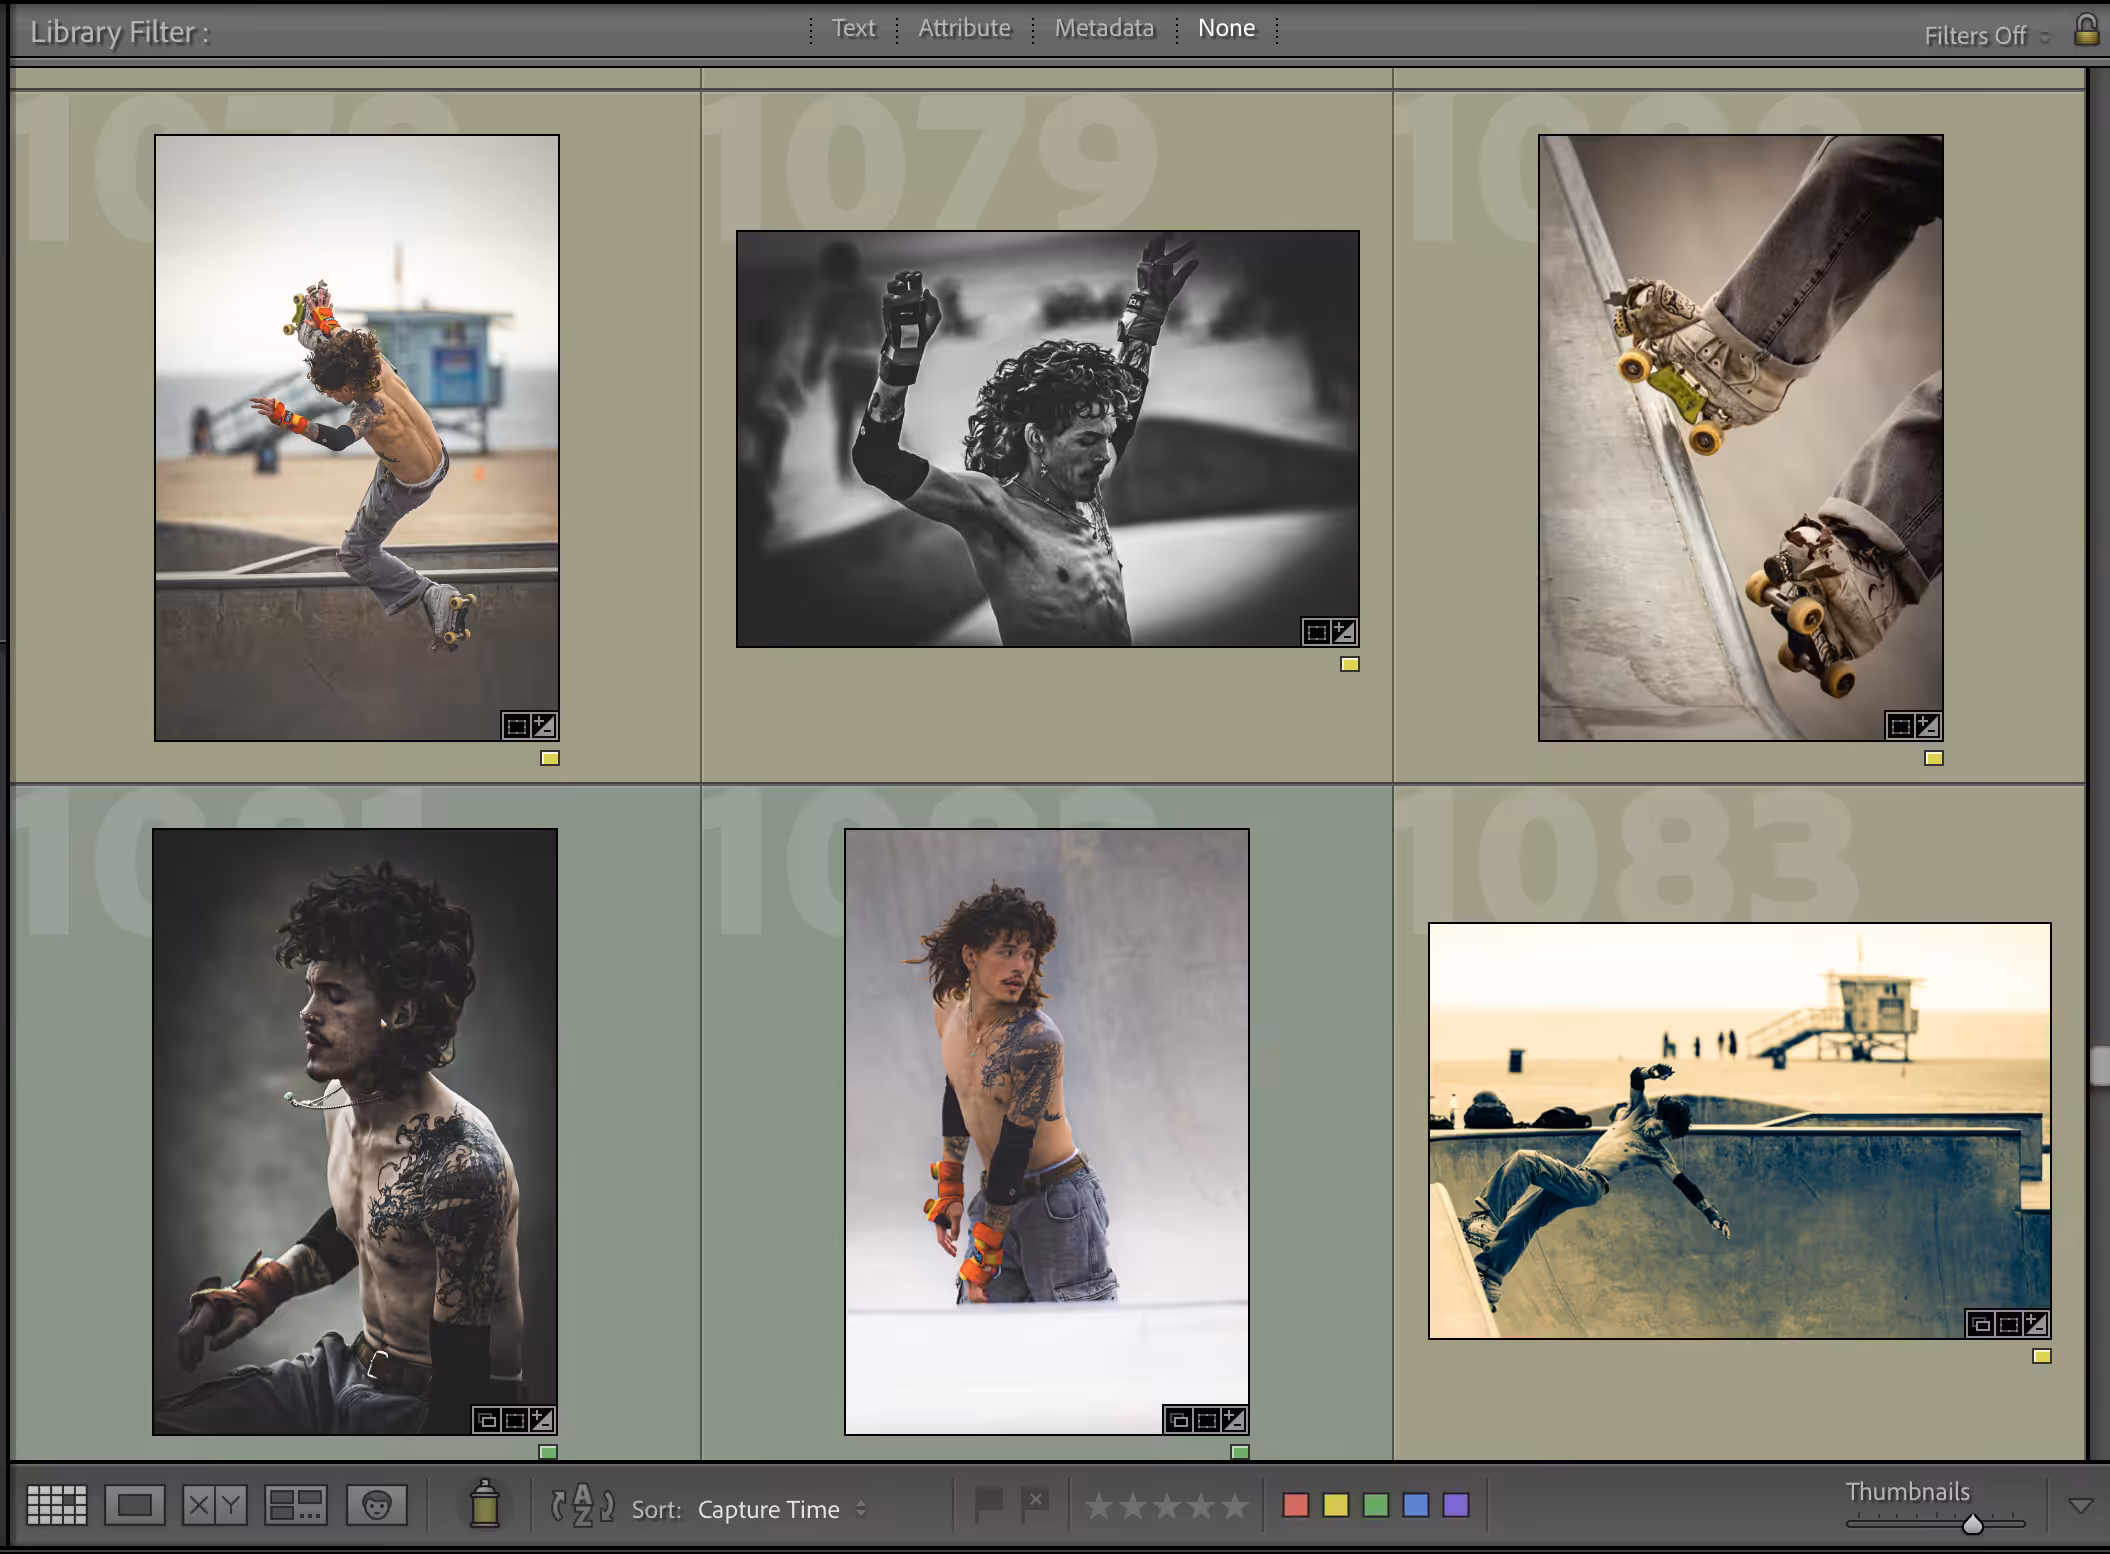Toggle the Library Filter lock
2110x1554 pixels.
point(2086,29)
